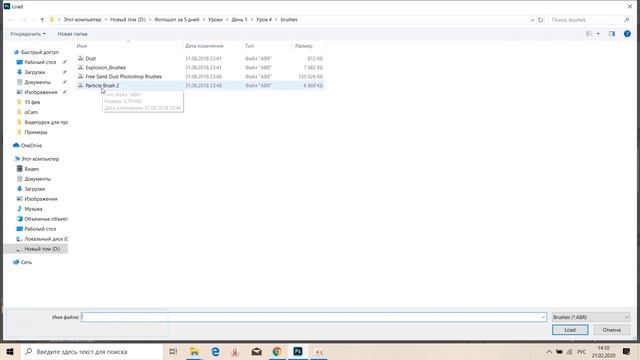640x360 pixels.
Task: Open the help question mark icon
Action: point(627,34)
